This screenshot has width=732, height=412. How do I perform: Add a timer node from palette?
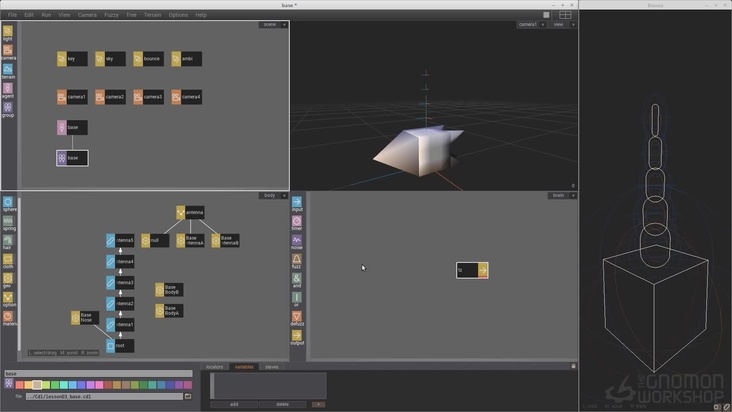pyautogui.click(x=297, y=222)
